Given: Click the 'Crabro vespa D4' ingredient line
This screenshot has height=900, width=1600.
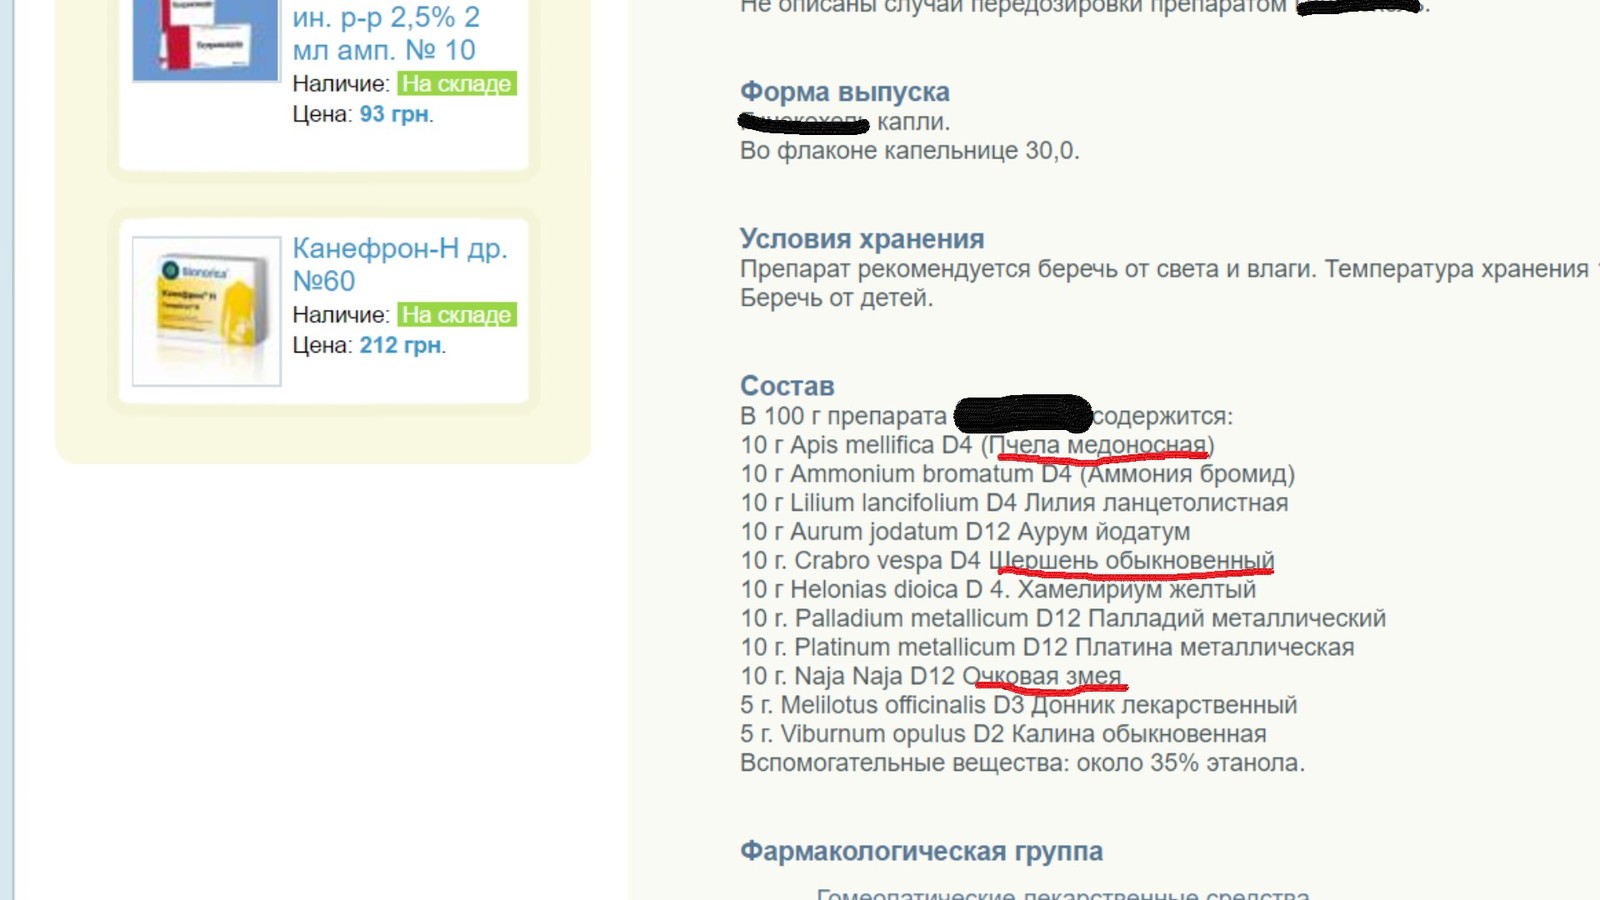Looking at the screenshot, I should tap(1007, 561).
